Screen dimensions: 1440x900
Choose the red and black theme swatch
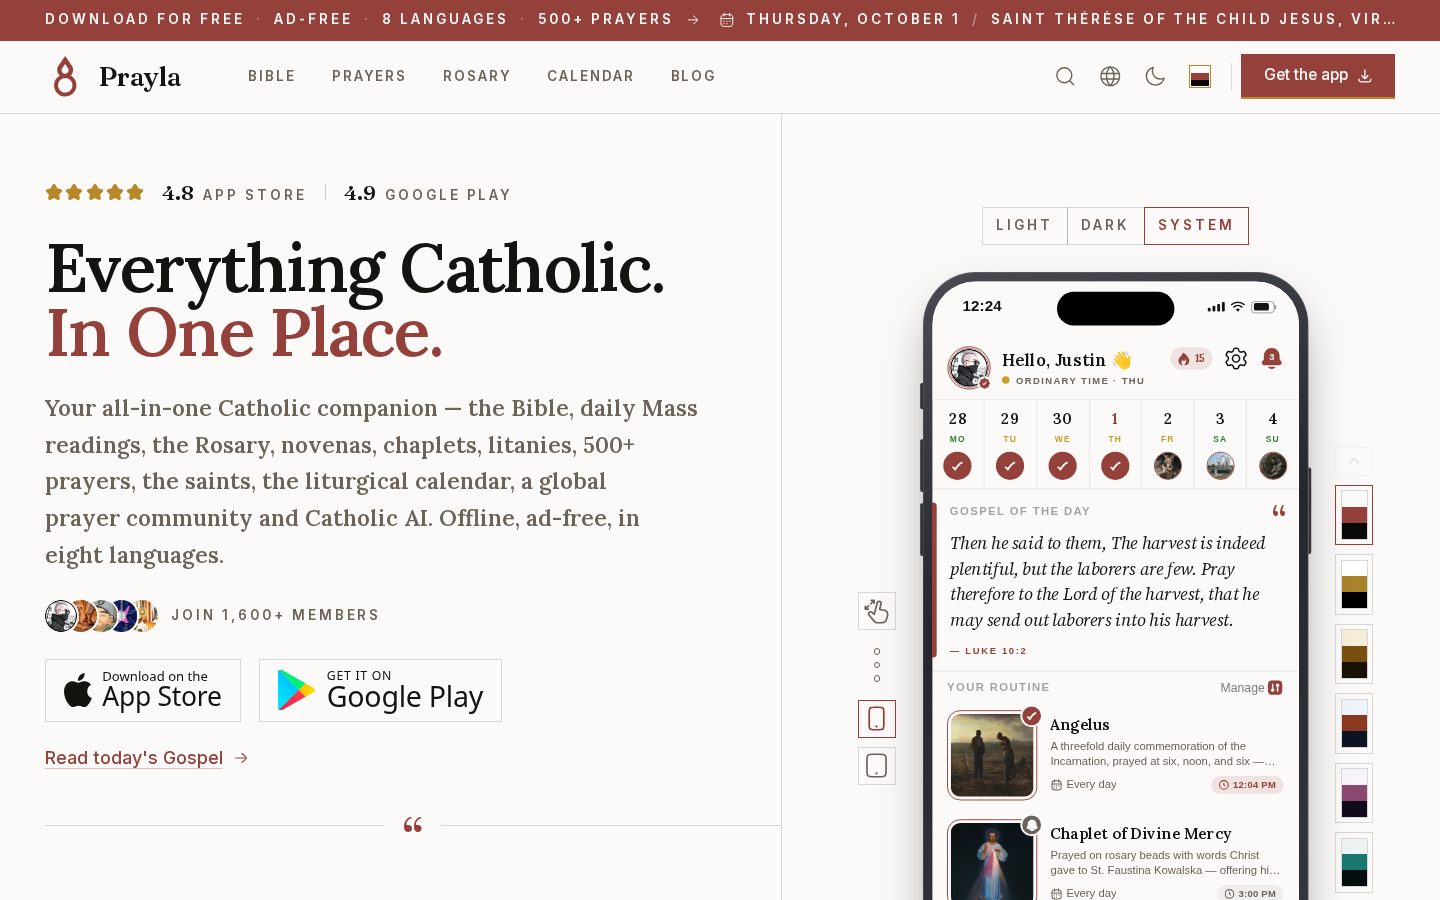(x=1354, y=515)
